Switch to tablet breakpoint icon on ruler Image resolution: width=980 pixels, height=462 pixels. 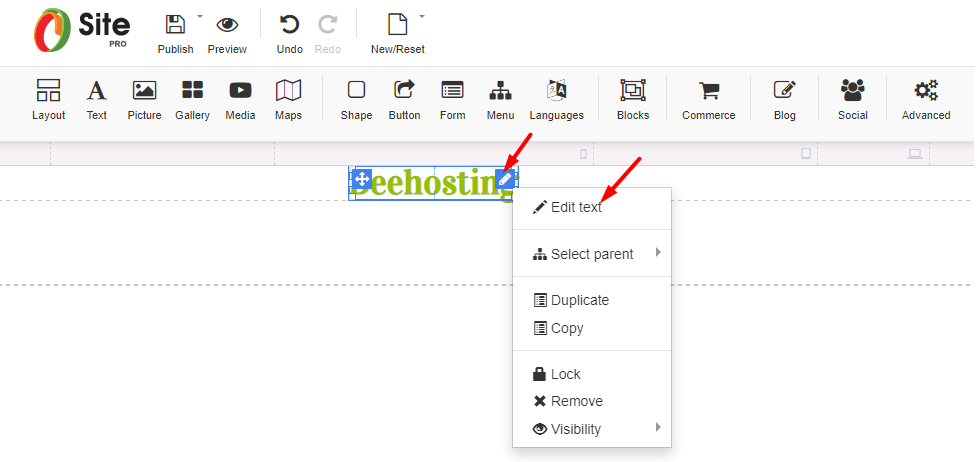click(x=806, y=154)
